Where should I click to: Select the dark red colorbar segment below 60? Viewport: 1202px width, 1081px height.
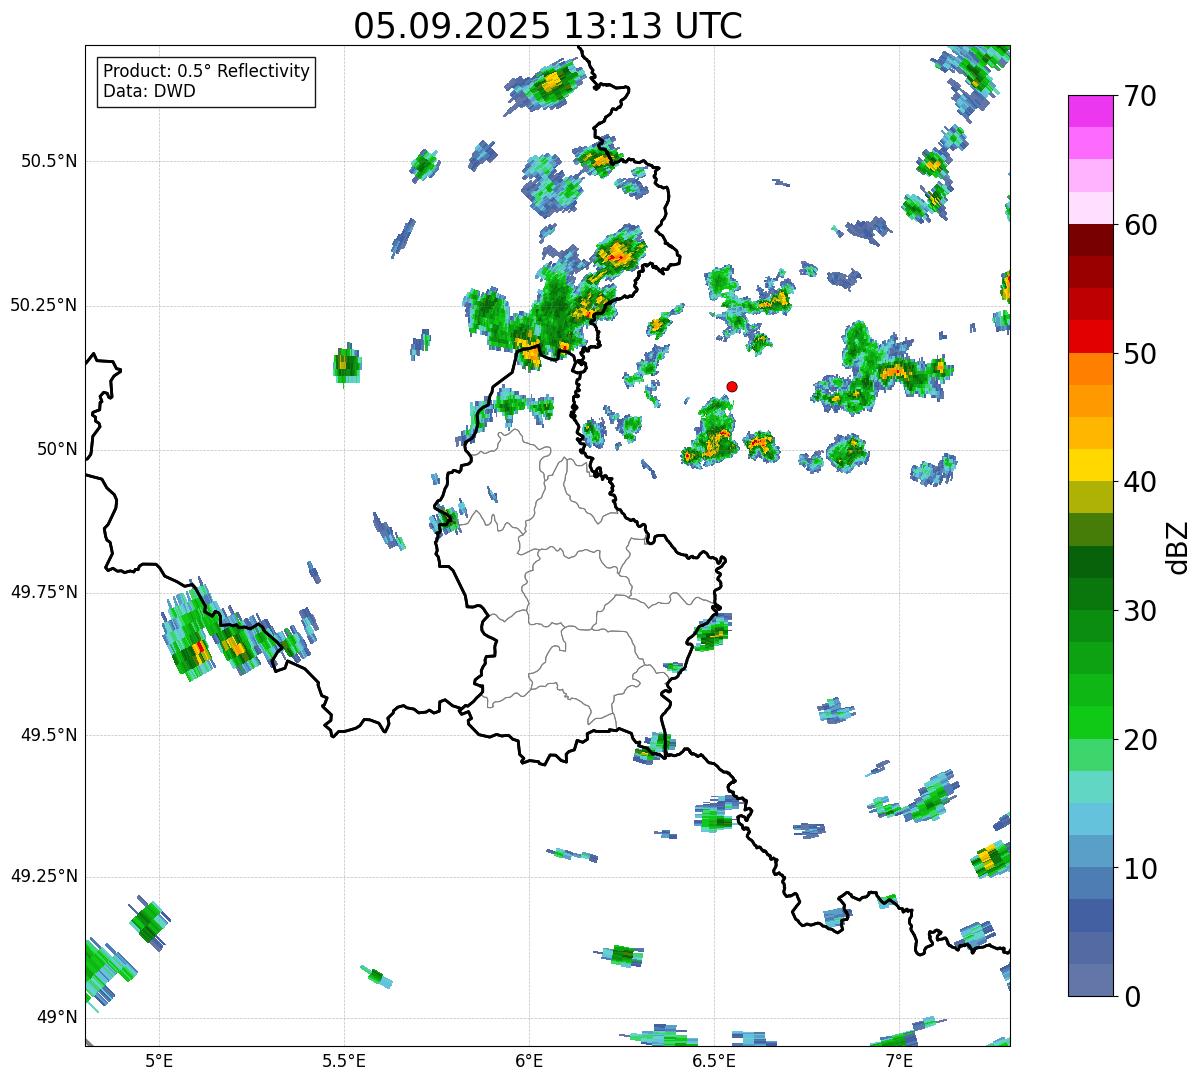click(x=1090, y=240)
